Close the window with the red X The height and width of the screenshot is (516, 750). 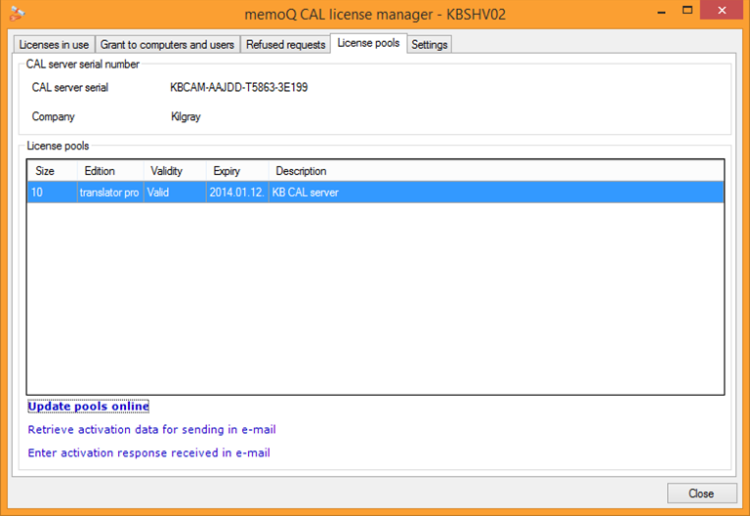coord(722,10)
